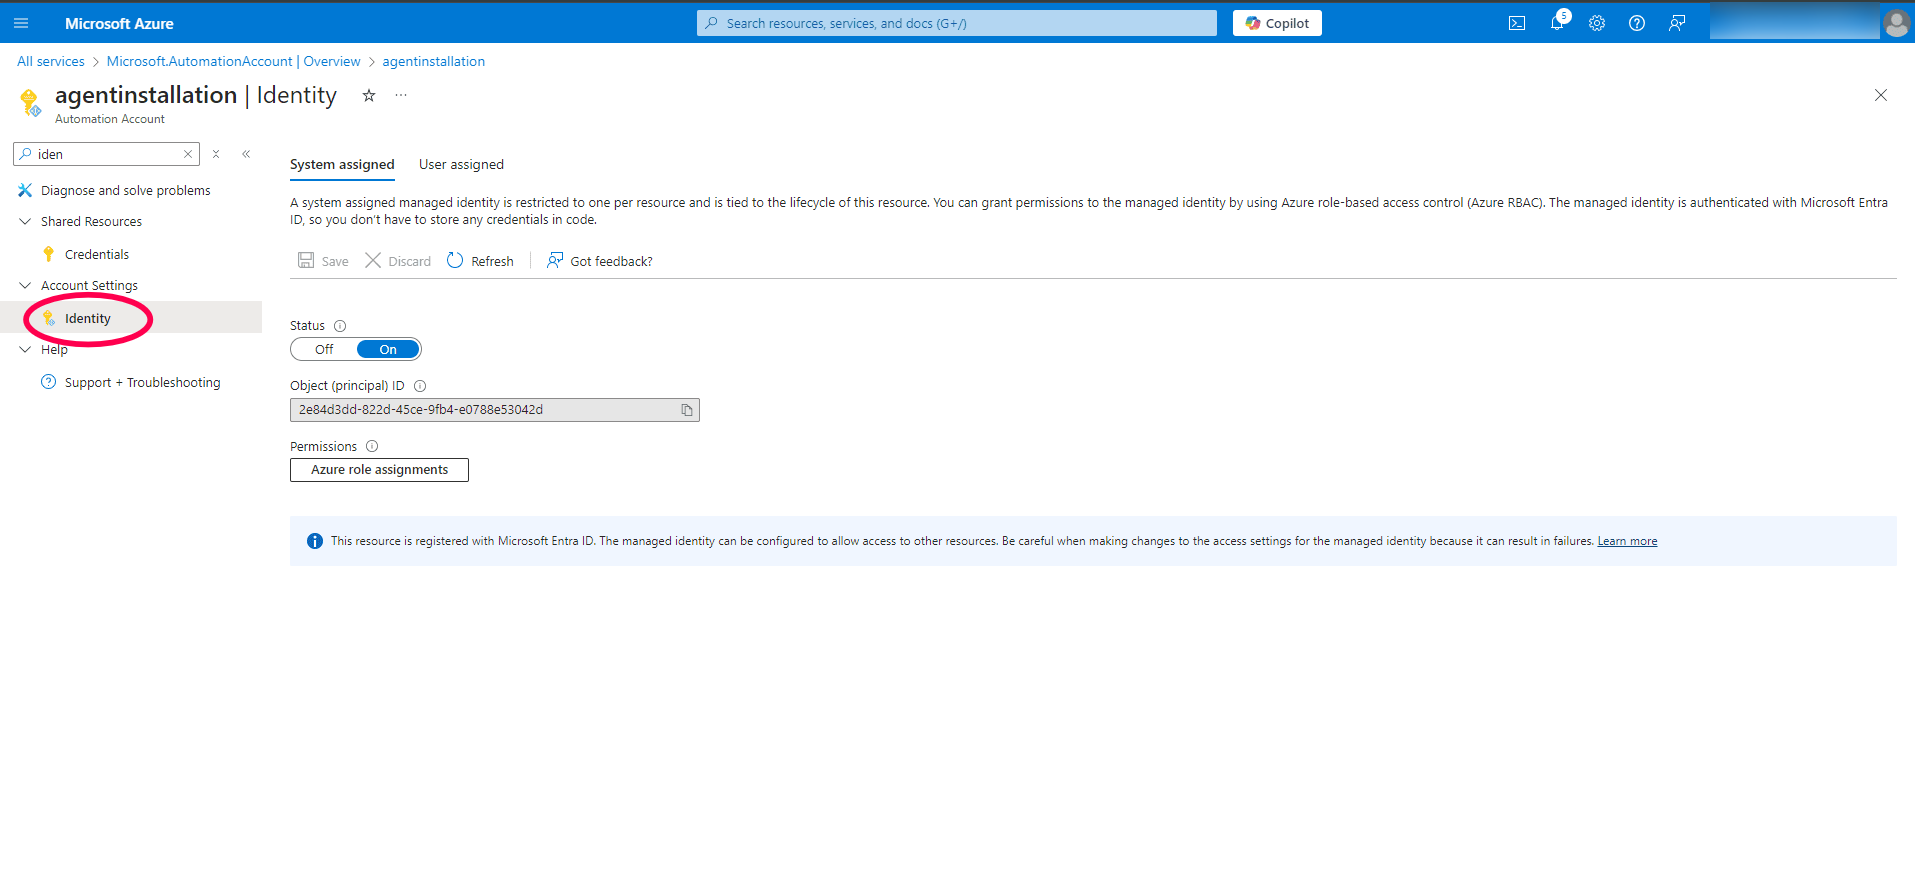Click the Refresh toolbar button
Viewport: 1915px width, 890px height.
[480, 261]
